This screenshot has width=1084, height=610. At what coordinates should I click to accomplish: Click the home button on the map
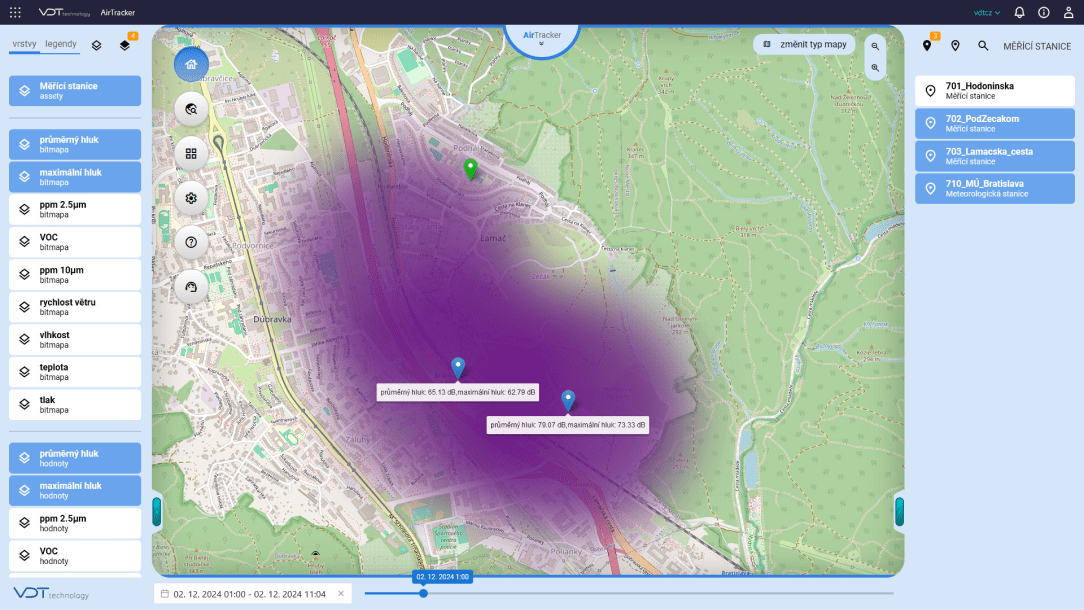(x=191, y=64)
